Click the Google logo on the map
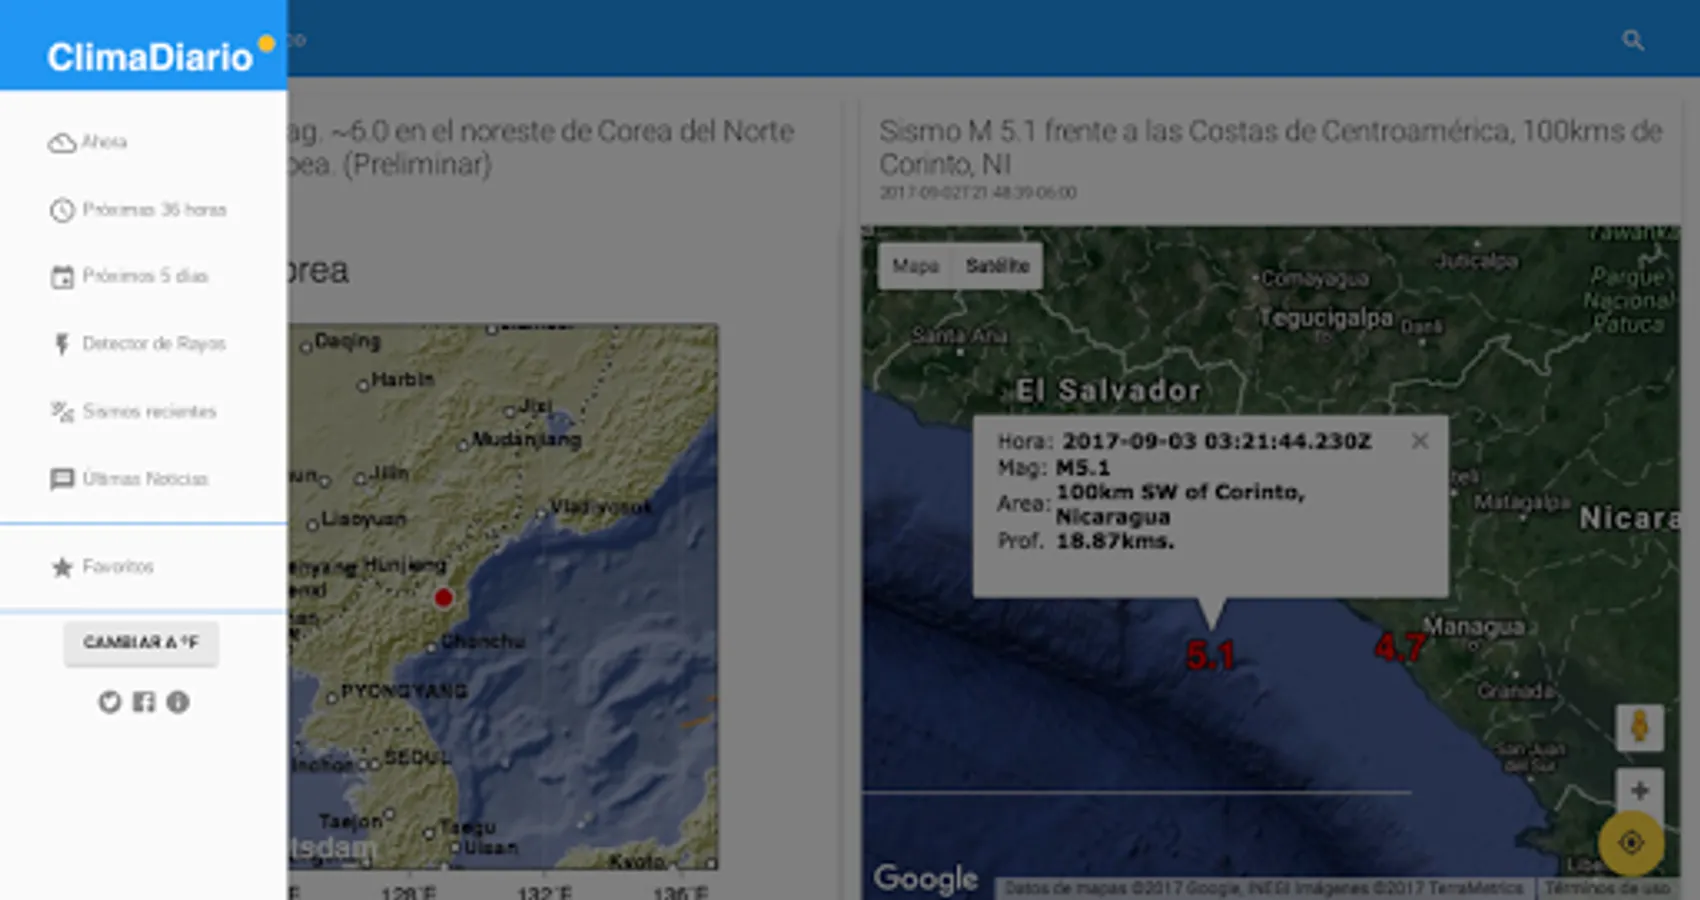This screenshot has height=900, width=1700. [x=925, y=878]
